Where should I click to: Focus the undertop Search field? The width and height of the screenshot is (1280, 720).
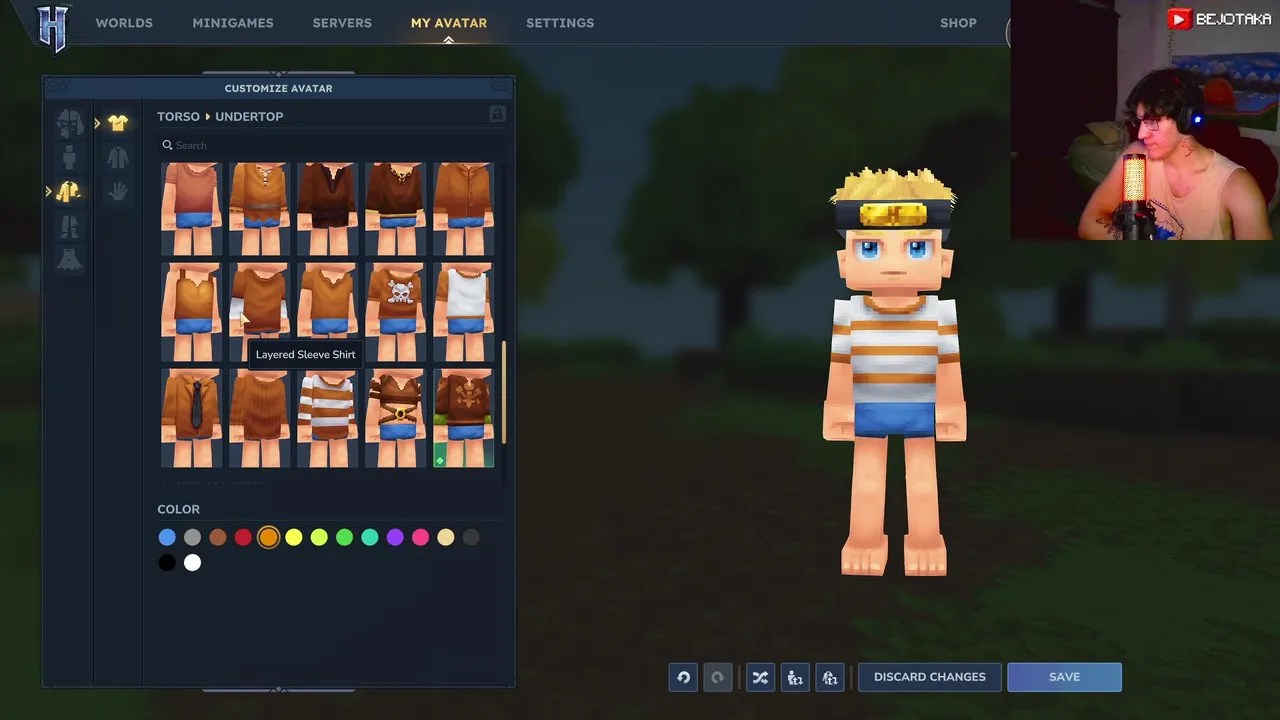pos(330,145)
